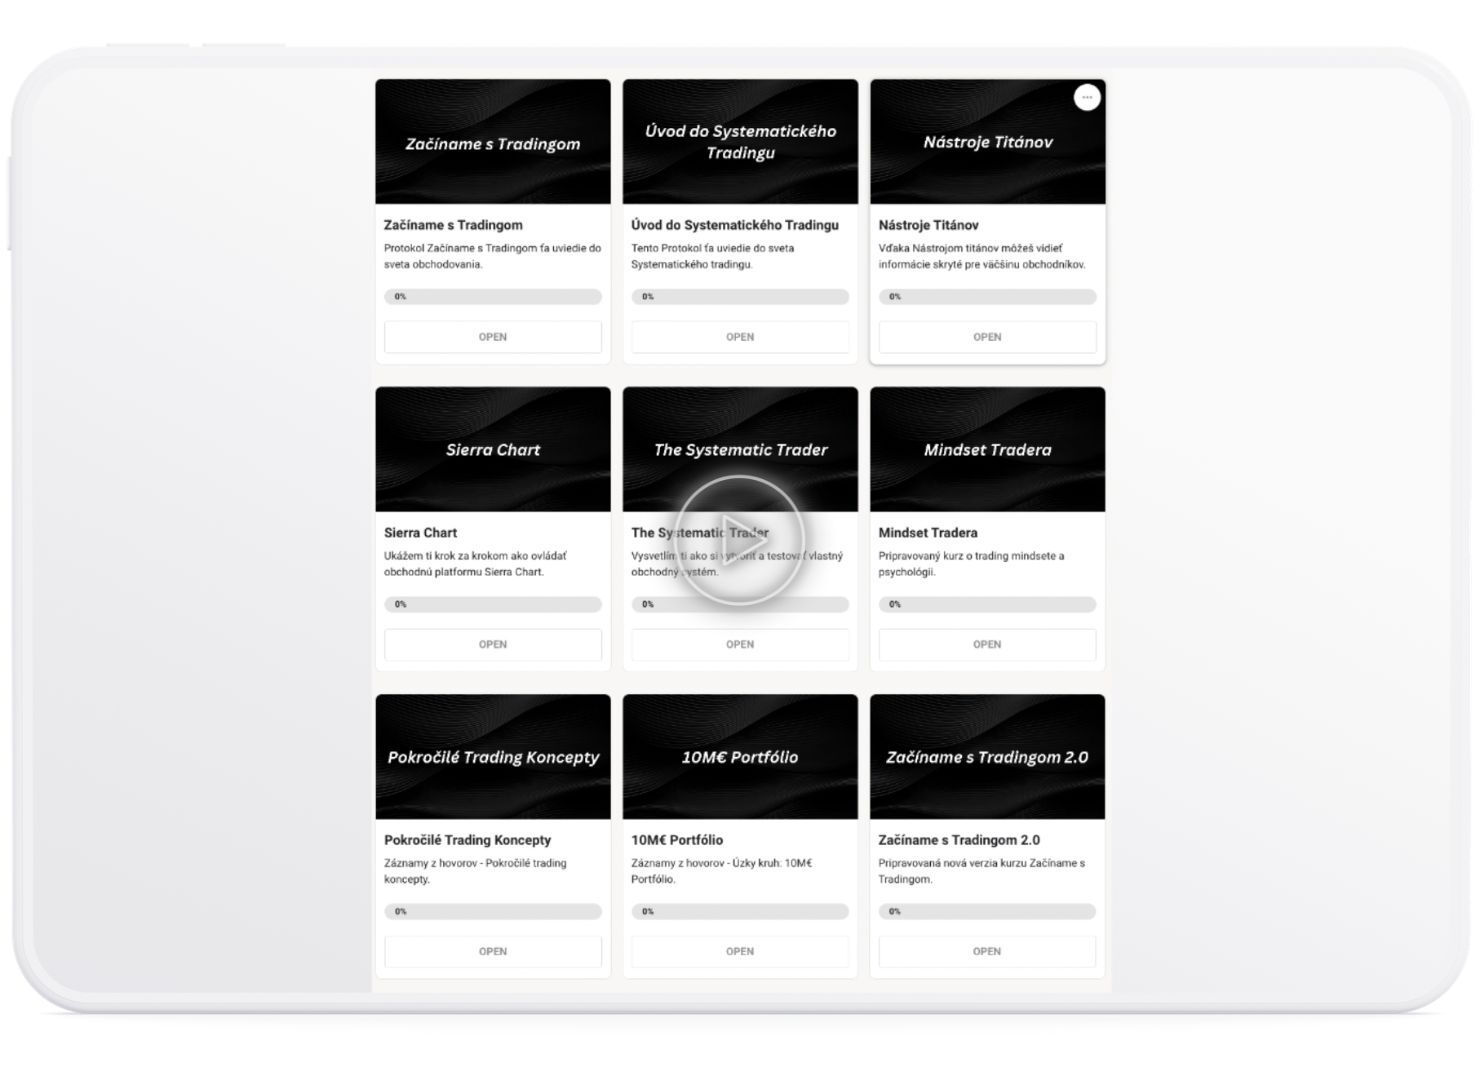Click the Začíname s Tradingom progress bar
The image size is (1480, 1080).
(492, 297)
